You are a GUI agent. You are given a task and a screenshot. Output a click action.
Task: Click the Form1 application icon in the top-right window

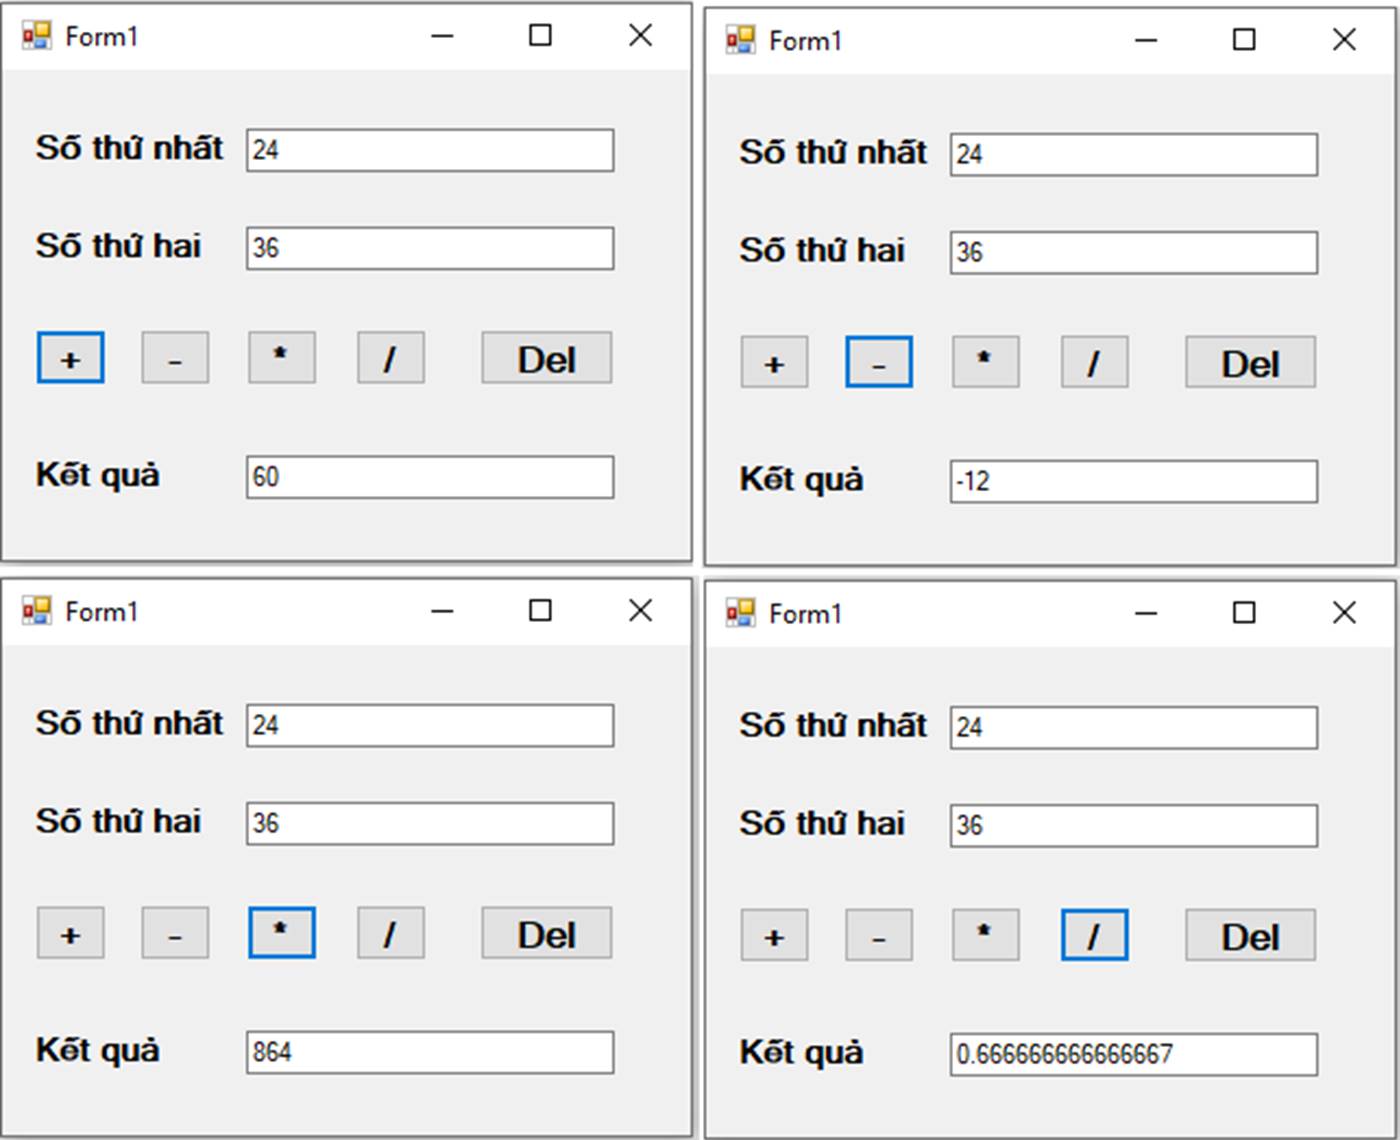pyautogui.click(x=740, y=40)
